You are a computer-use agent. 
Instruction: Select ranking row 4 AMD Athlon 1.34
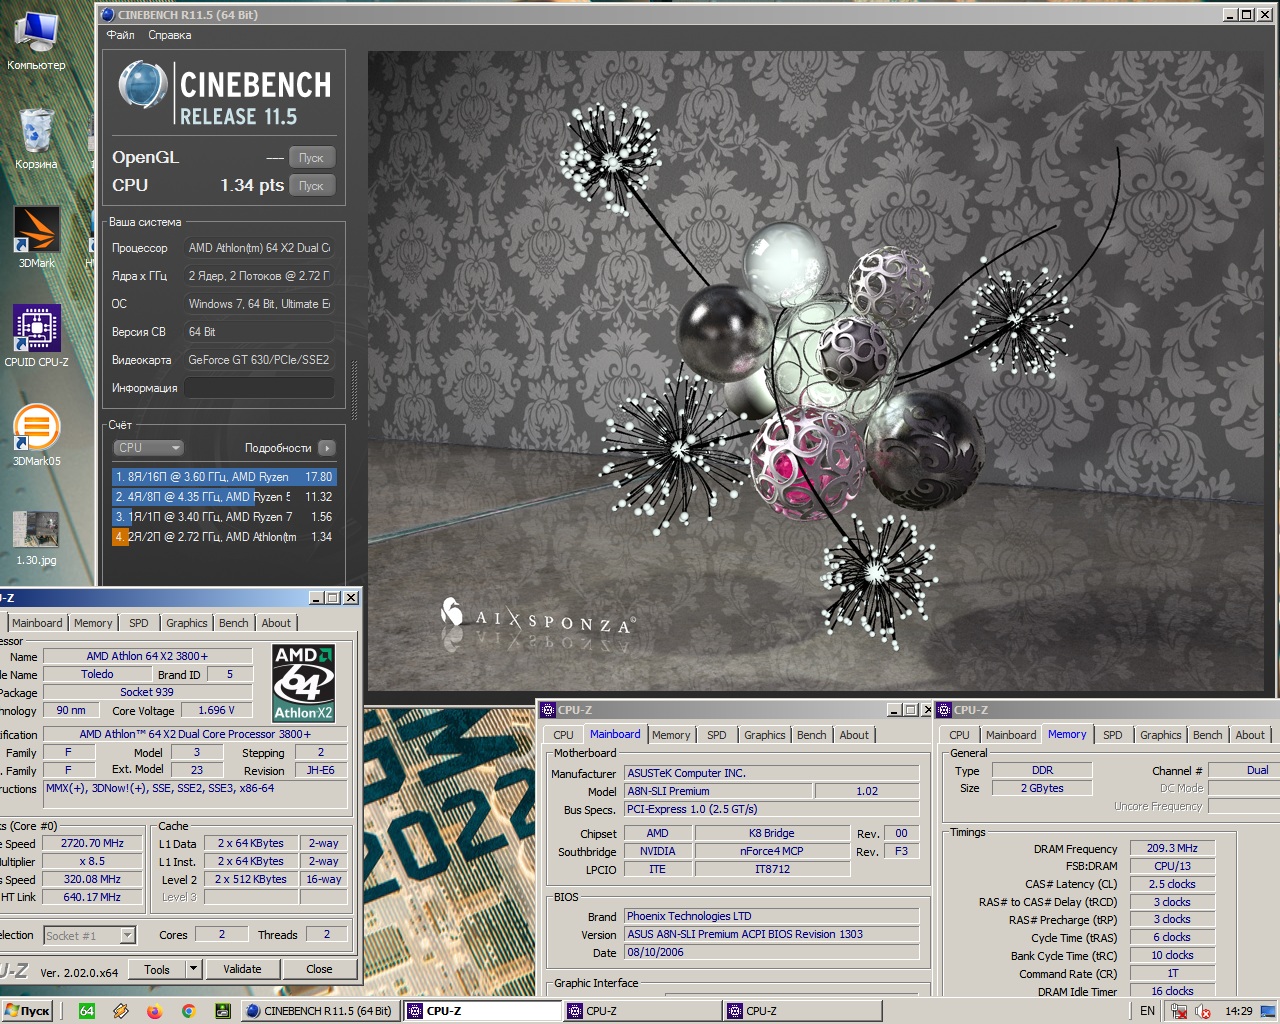pyautogui.click(x=224, y=537)
